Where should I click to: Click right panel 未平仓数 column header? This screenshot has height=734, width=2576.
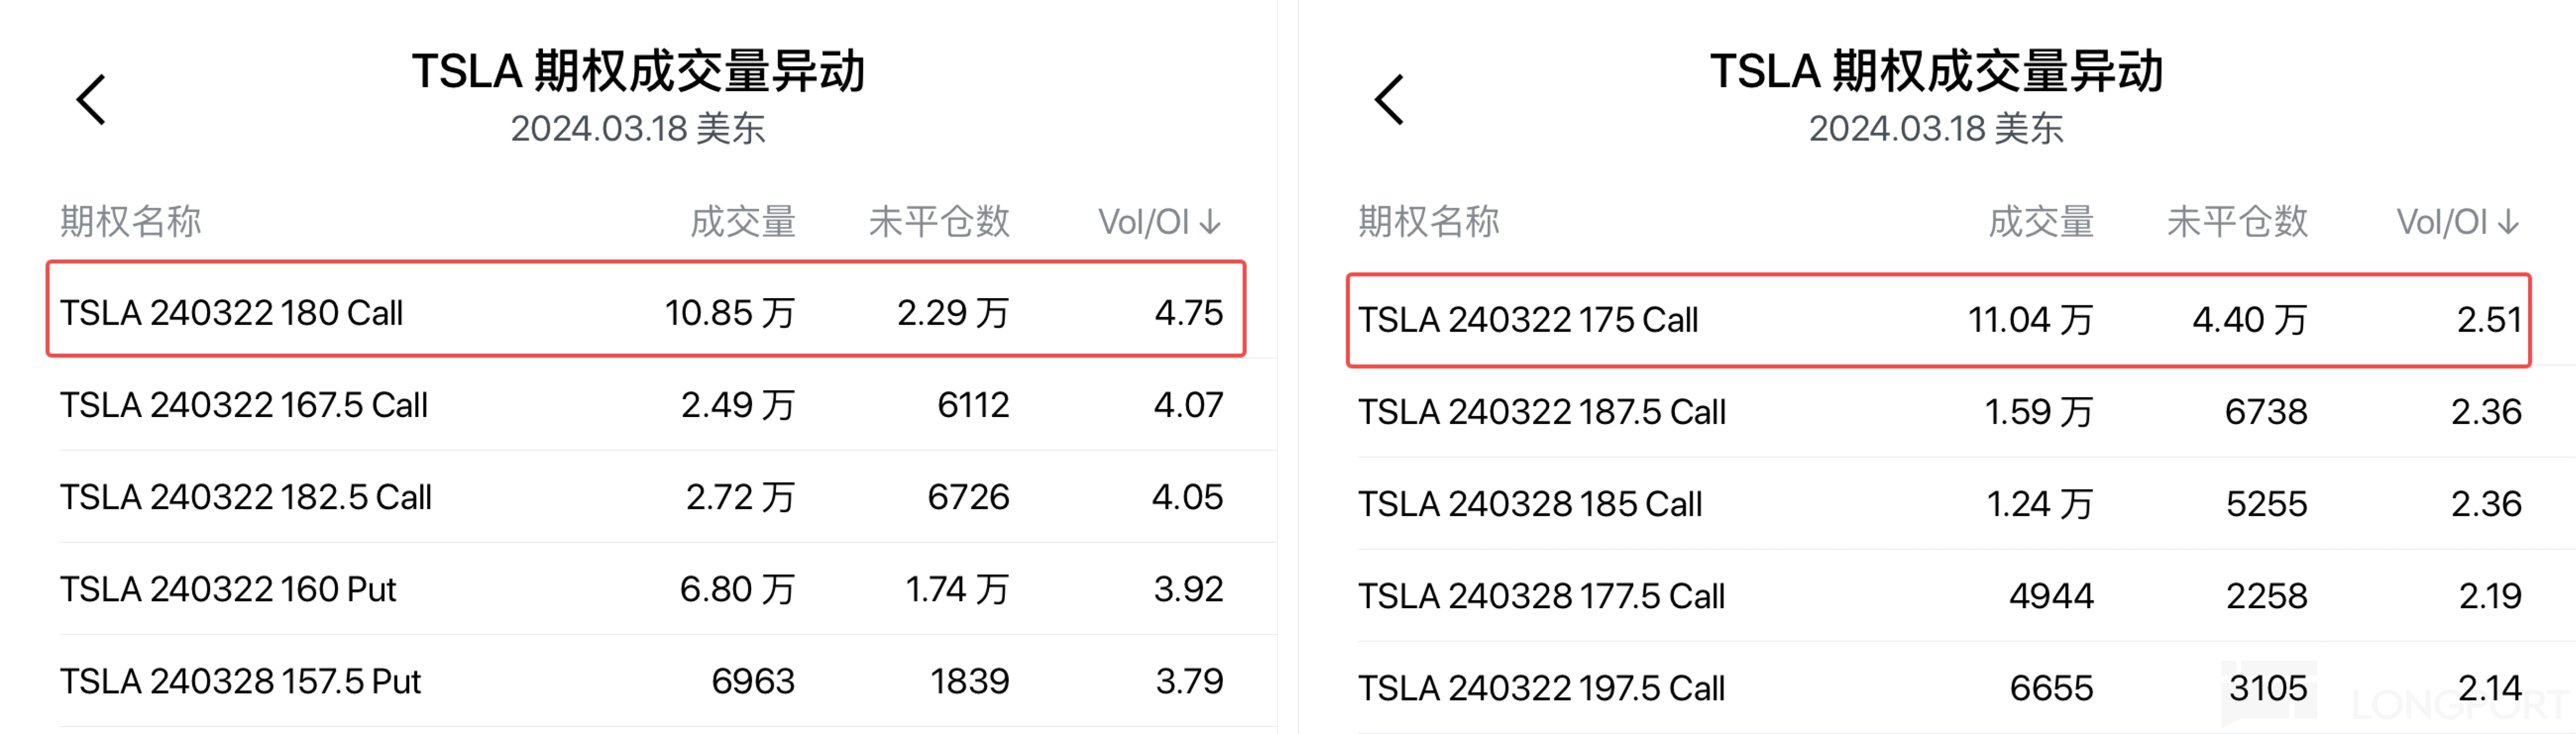(2237, 222)
